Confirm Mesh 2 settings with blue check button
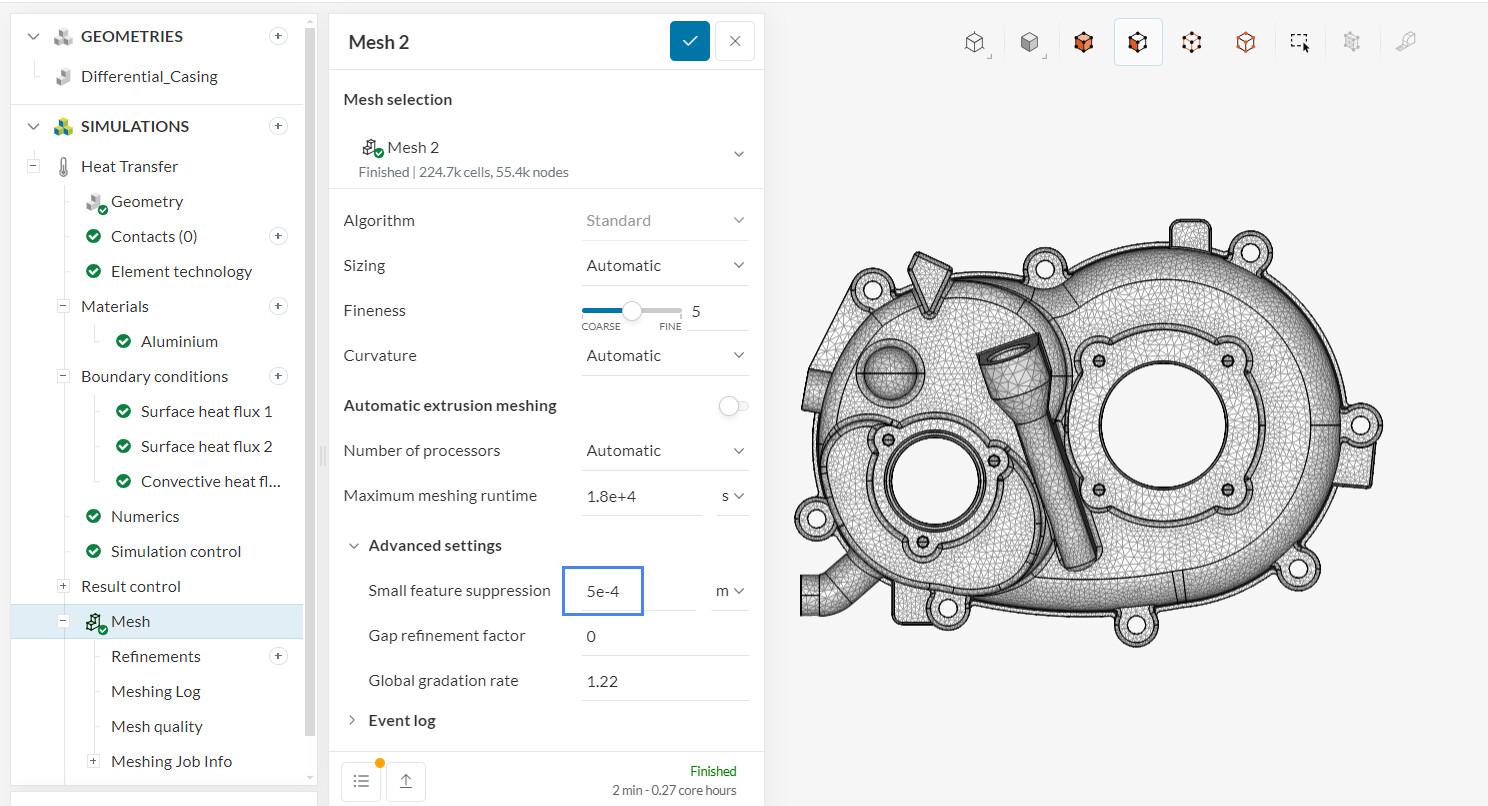The height and width of the screenshot is (806, 1488). click(689, 41)
